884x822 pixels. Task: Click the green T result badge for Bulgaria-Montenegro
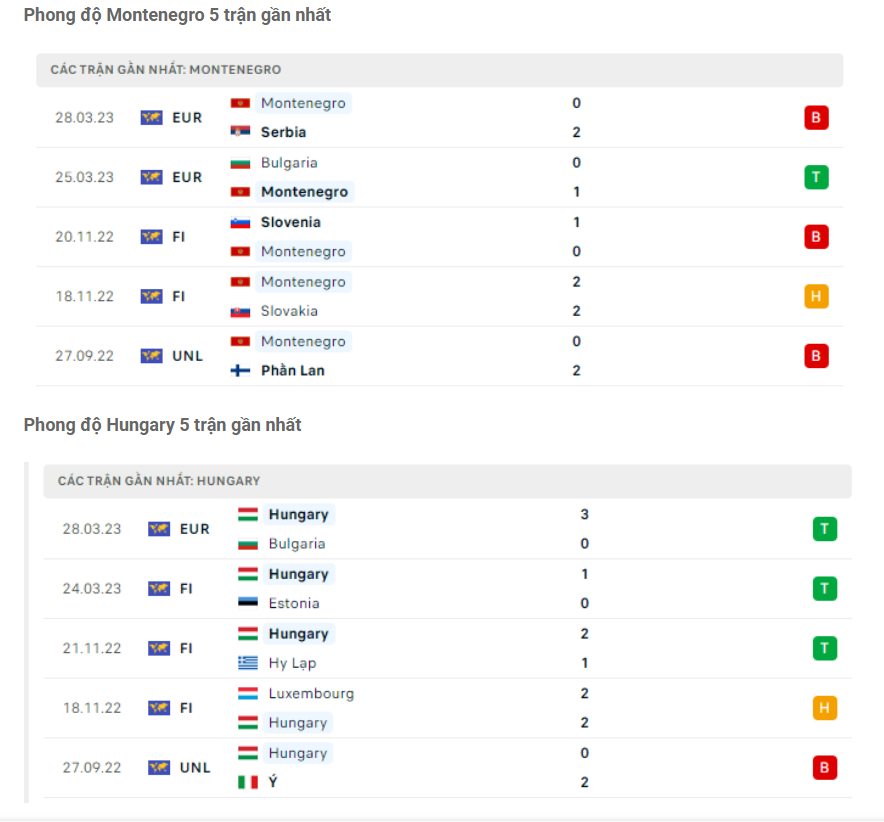click(817, 177)
